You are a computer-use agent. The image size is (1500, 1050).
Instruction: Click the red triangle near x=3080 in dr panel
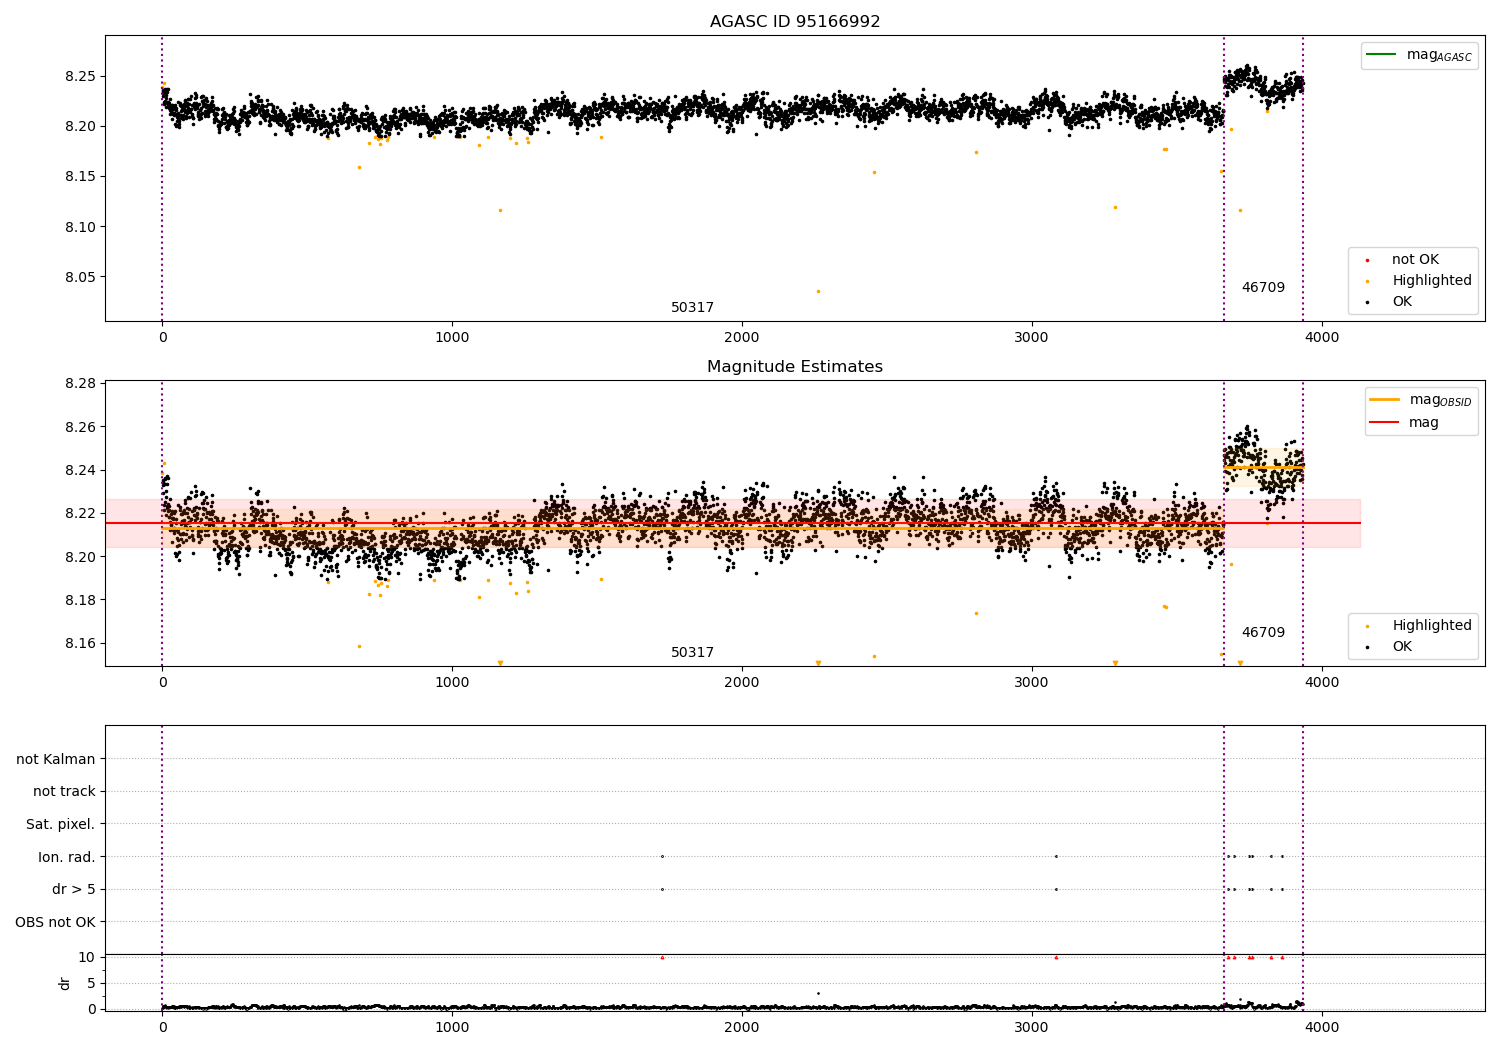[x=1056, y=957]
